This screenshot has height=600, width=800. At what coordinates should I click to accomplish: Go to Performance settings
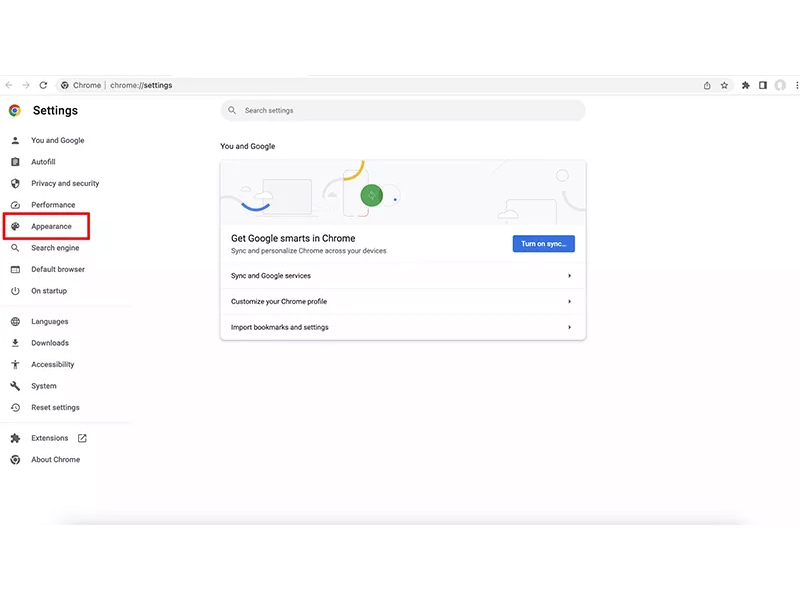pyautogui.click(x=53, y=205)
